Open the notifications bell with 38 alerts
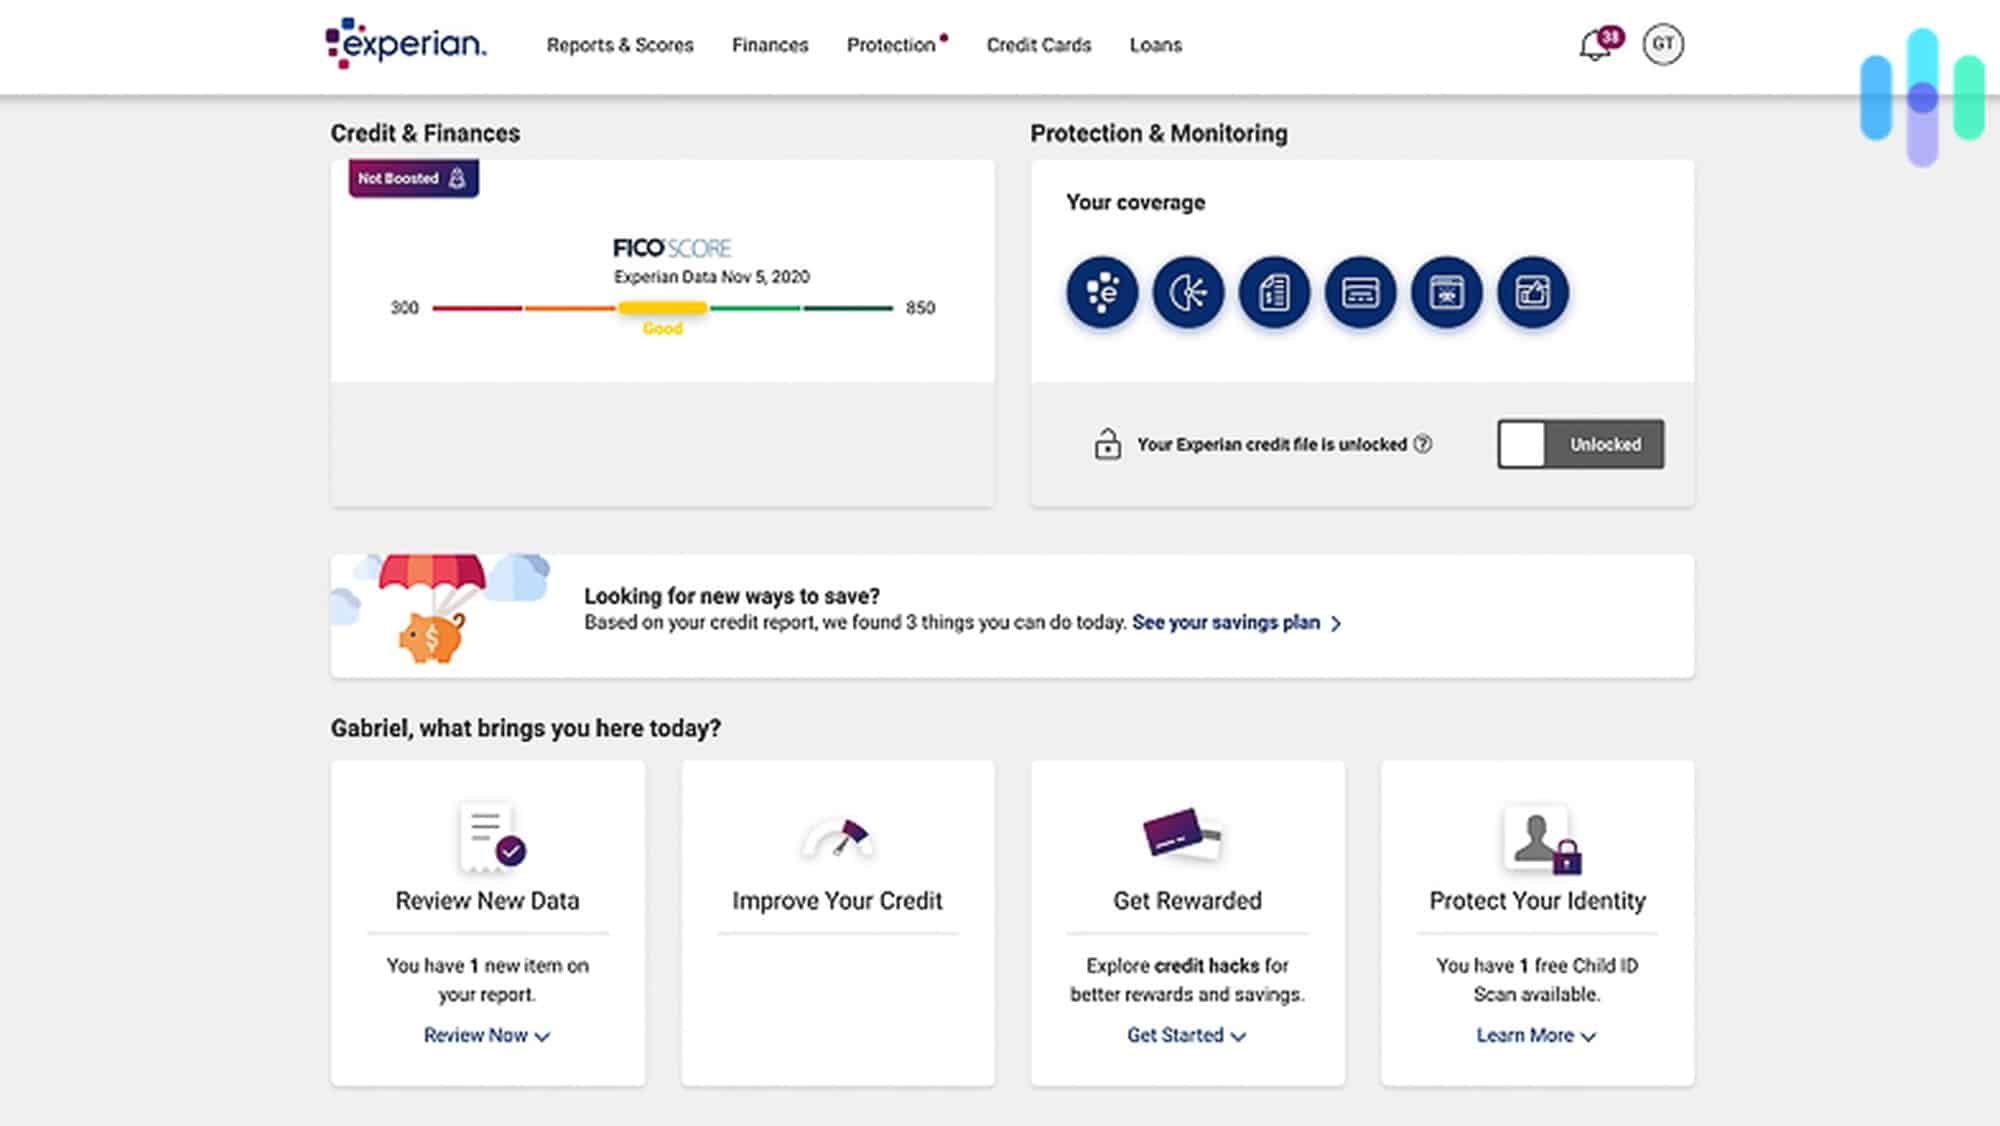Viewport: 2000px width, 1126px height. pyautogui.click(x=1593, y=45)
